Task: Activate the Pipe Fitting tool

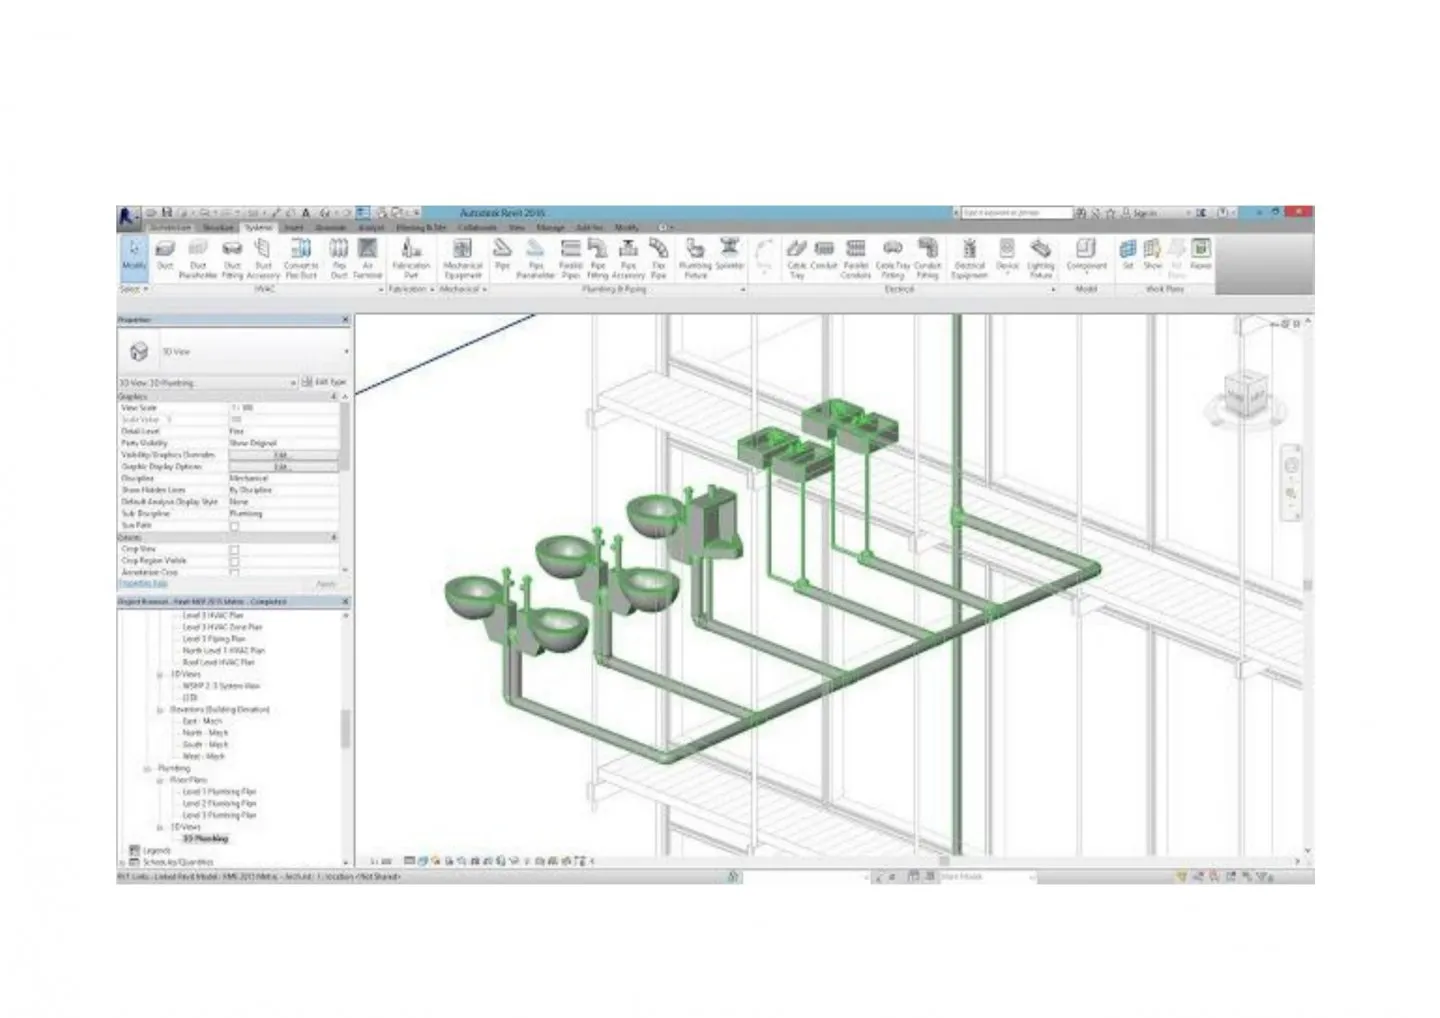Action: 597,254
